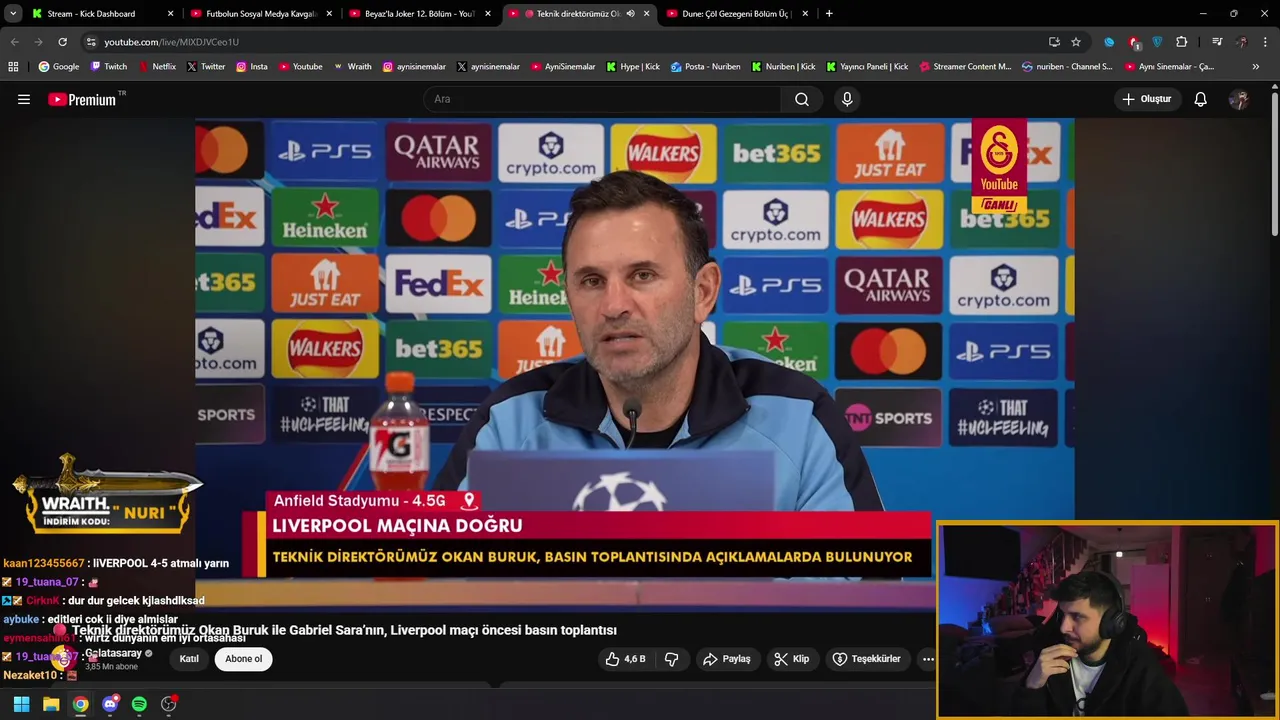
Task: Open the Streamer Content M... bookmark
Action: click(964, 67)
